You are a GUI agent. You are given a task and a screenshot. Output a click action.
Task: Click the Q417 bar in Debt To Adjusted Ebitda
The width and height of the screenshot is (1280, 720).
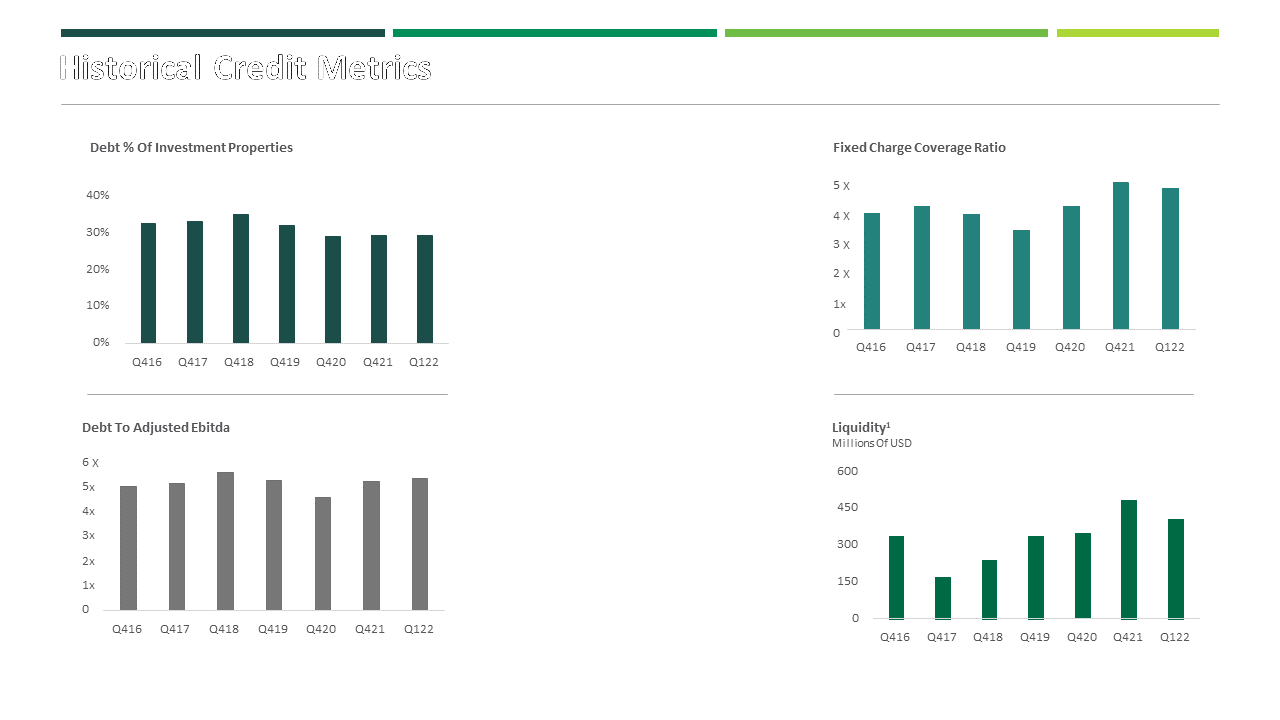pos(177,547)
